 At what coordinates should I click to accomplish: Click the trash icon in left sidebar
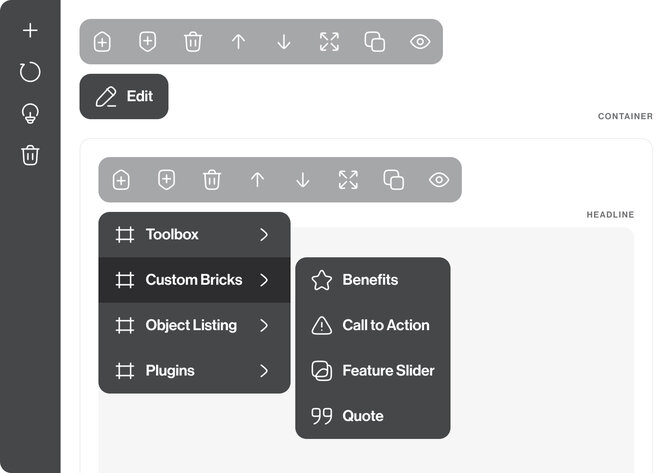30,155
